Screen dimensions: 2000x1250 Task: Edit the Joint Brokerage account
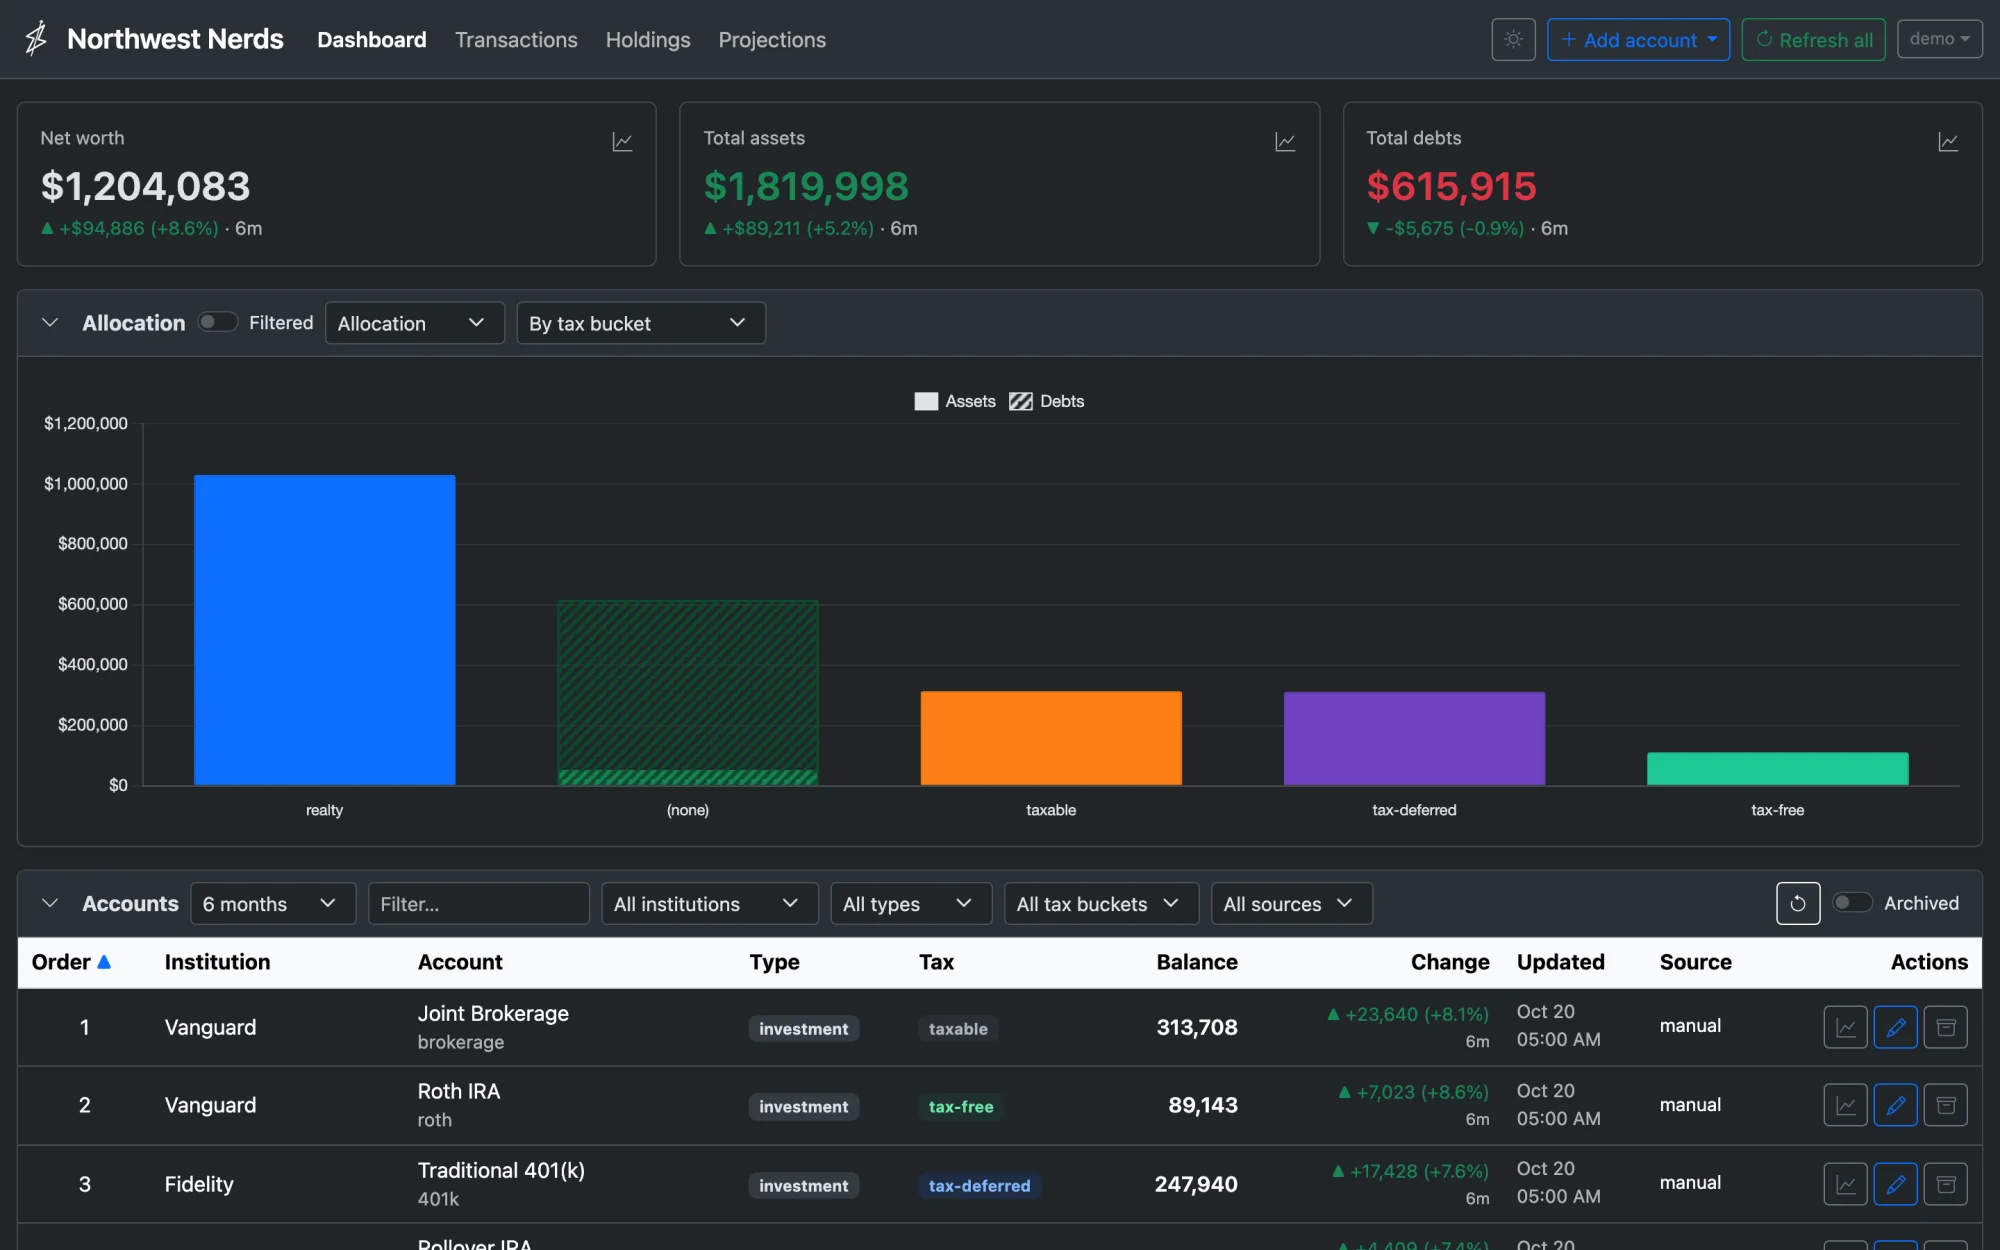tap(1895, 1027)
